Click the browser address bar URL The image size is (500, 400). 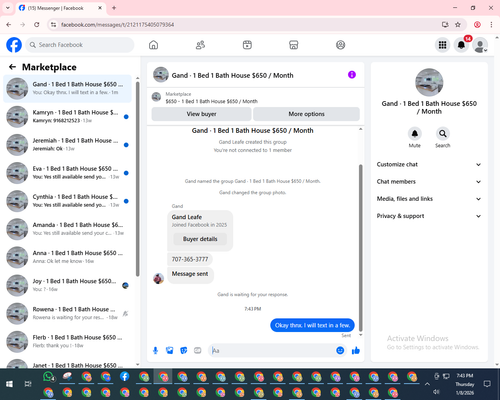point(117,25)
